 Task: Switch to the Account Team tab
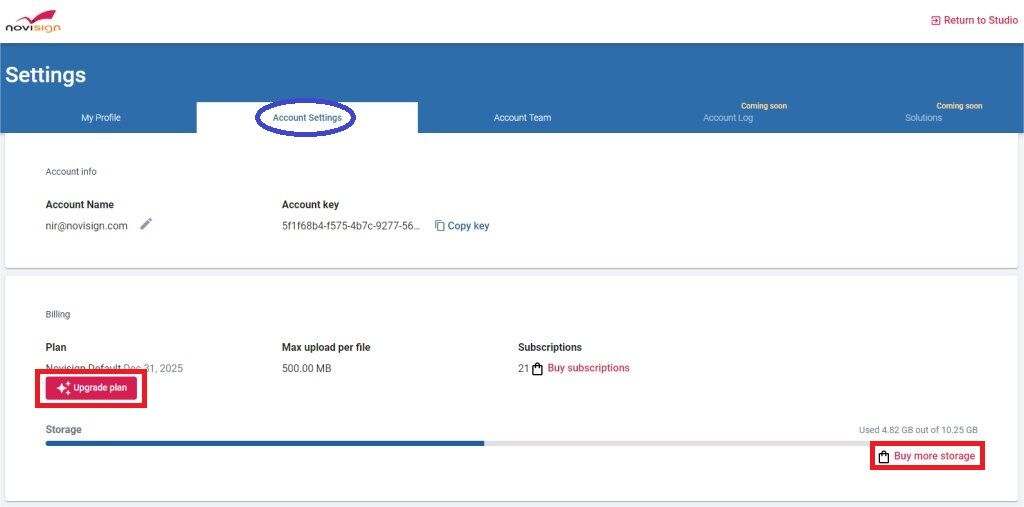point(522,118)
